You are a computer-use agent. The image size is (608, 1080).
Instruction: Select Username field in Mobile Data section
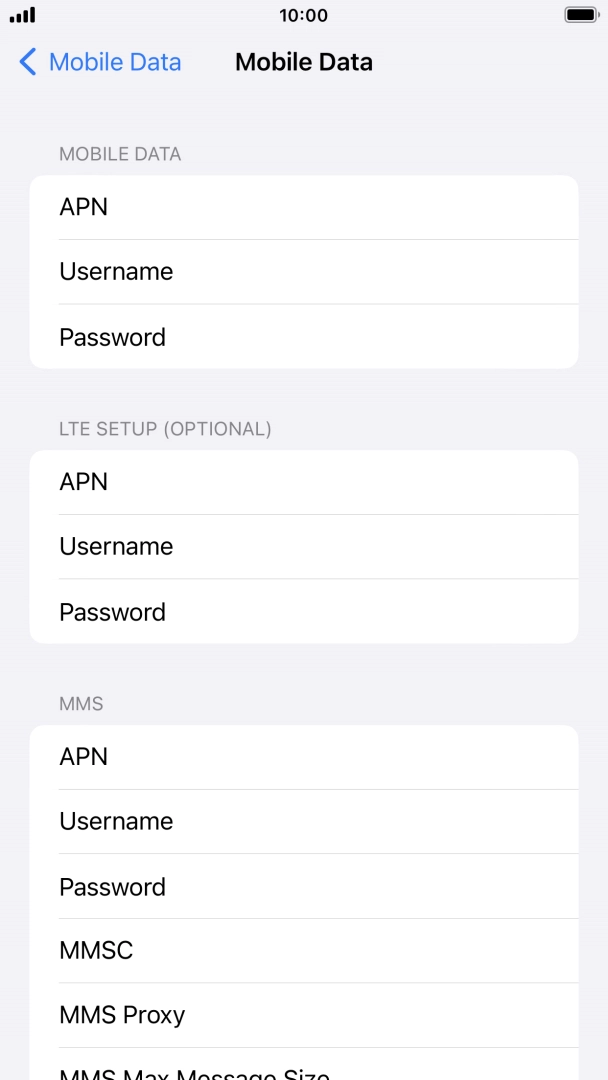tap(304, 272)
